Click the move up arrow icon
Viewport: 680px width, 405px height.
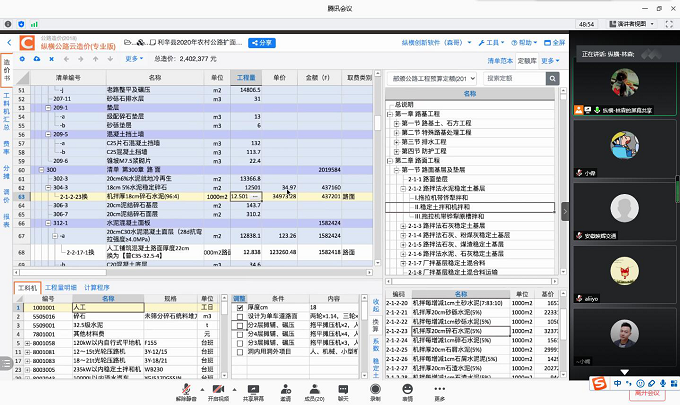(x=95, y=59)
